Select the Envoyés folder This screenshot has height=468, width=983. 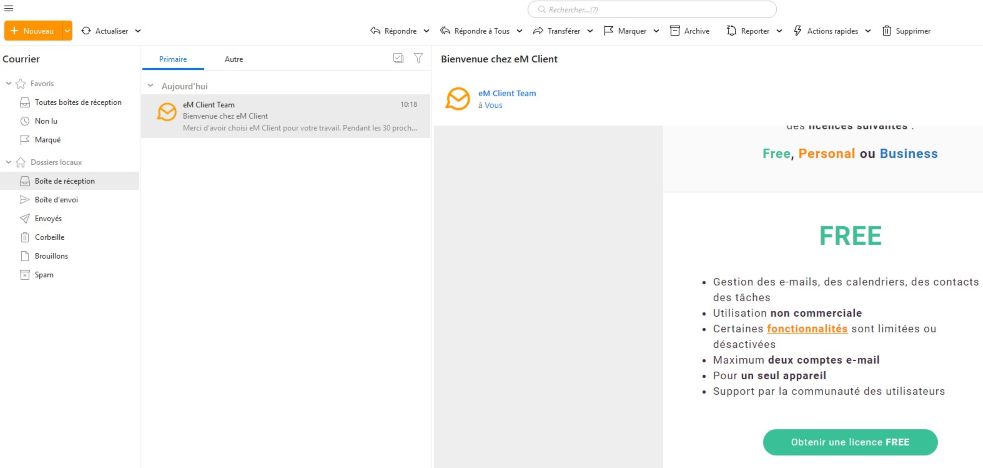[x=48, y=218]
